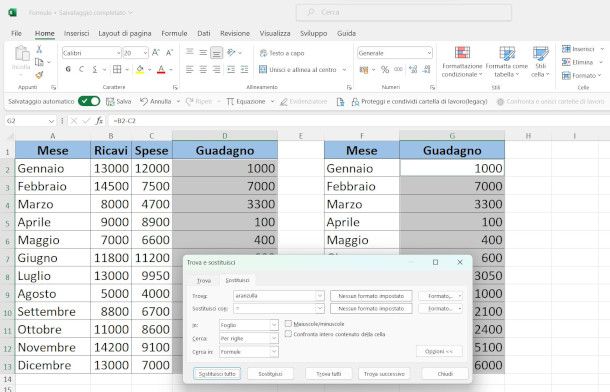Click the decrease decimal places icon
Screen dimensions: 610x392
coord(427,70)
